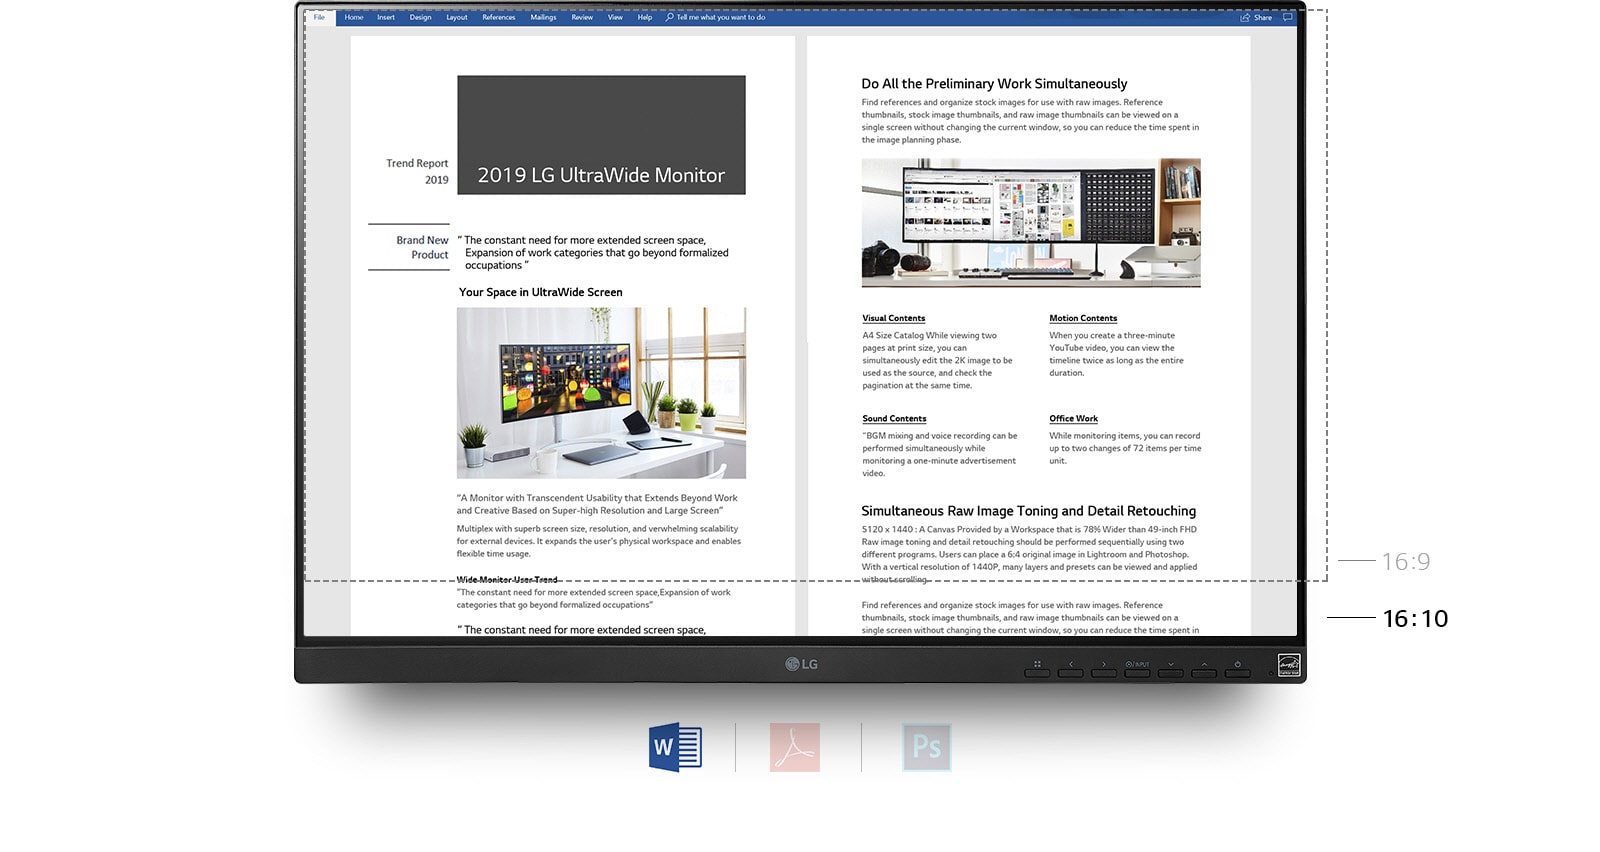Screen dimensions: 1600x852
Task: Open the Mailings ribbon tab
Action: point(543,17)
